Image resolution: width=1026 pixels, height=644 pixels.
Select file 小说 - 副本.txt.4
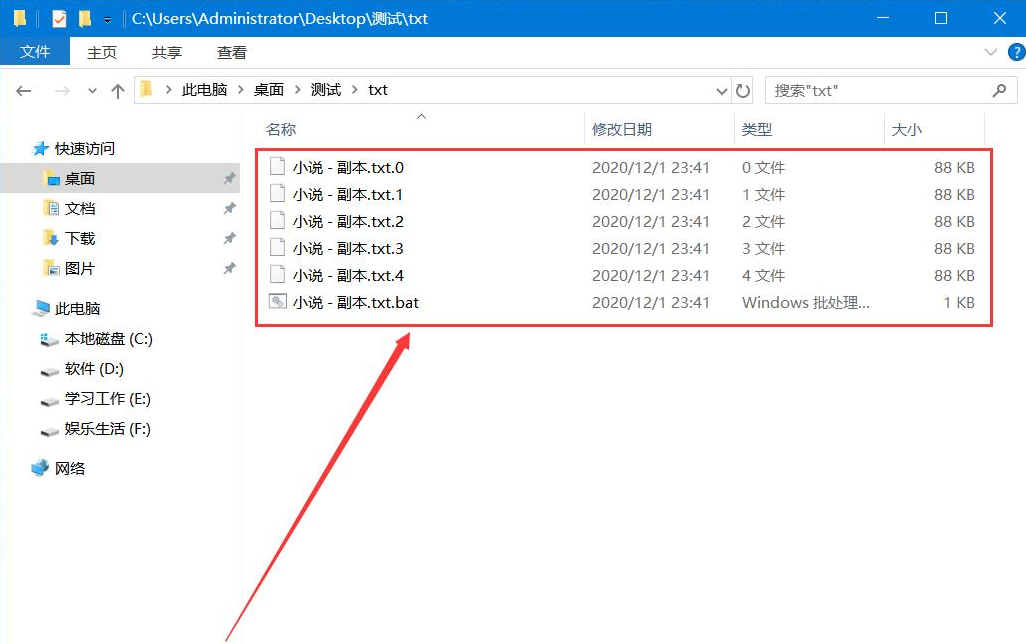click(347, 276)
